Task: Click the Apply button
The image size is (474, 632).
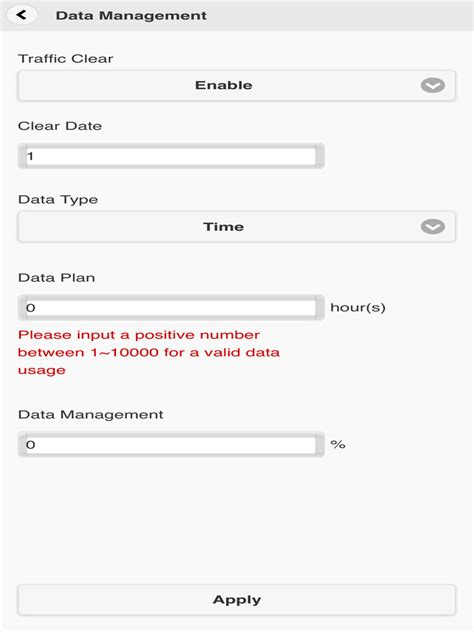Action: pyautogui.click(x=237, y=600)
